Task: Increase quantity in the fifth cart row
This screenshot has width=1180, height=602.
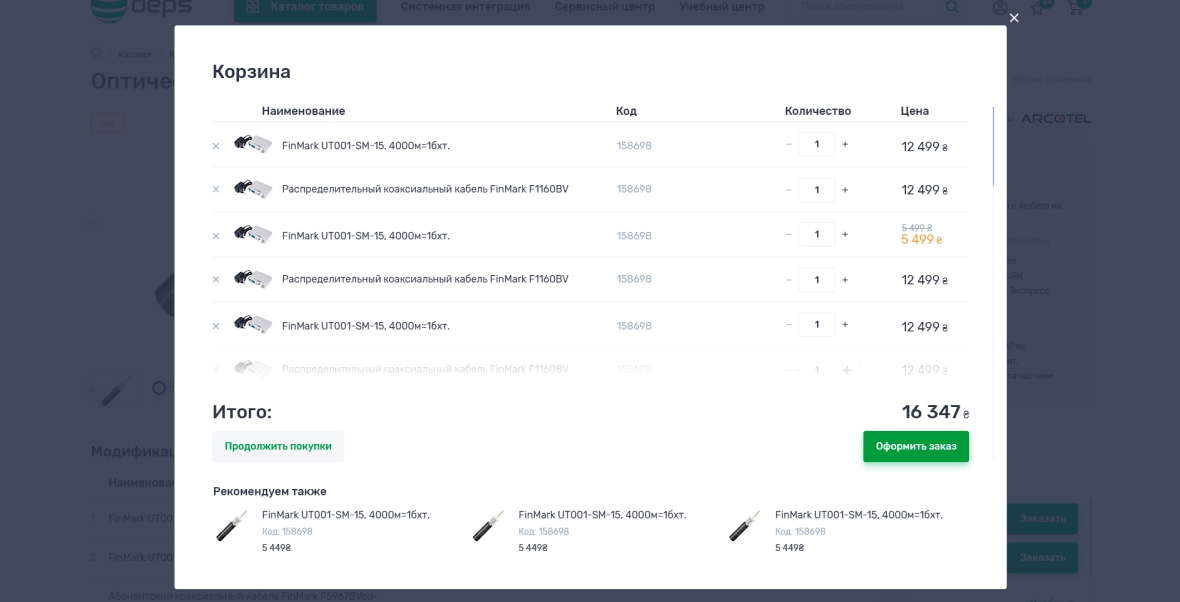Action: pos(845,324)
